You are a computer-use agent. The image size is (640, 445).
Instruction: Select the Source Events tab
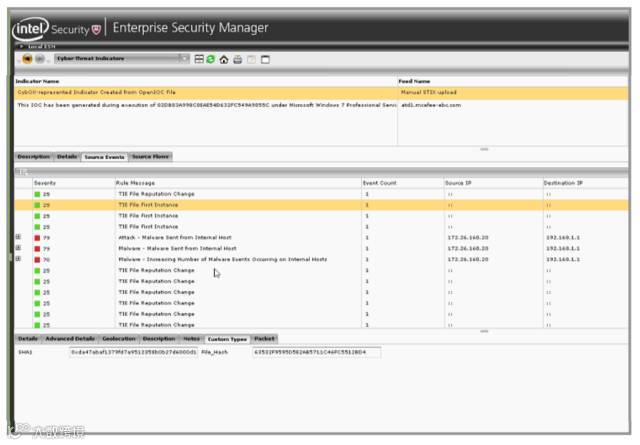click(x=104, y=157)
